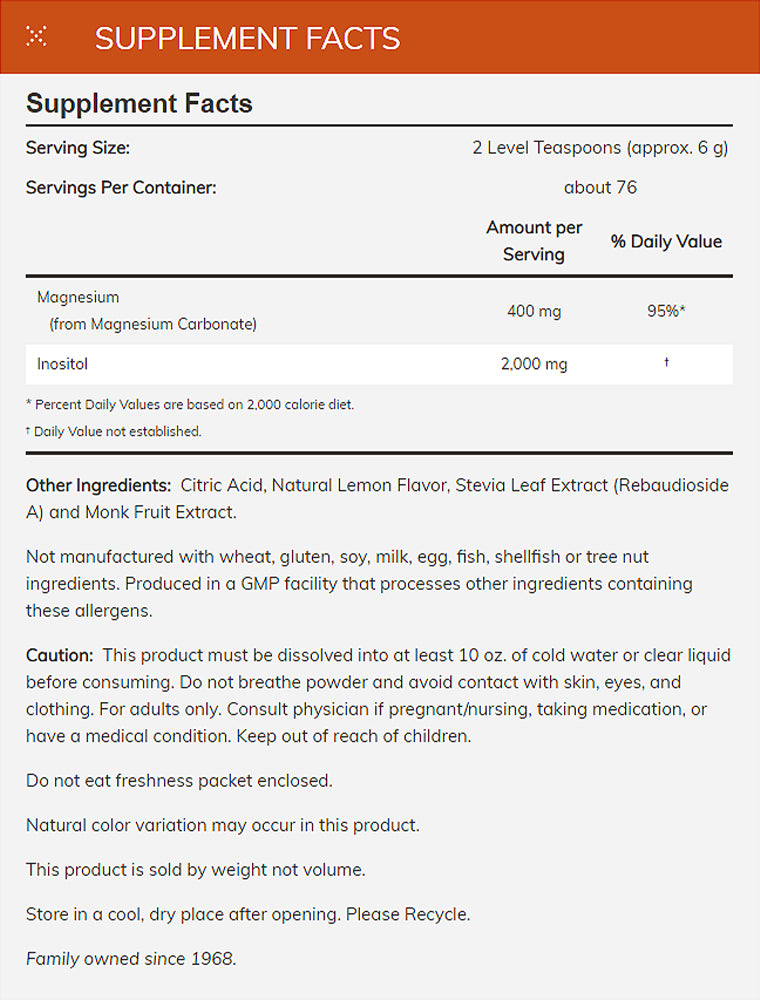760x1000 pixels.
Task: Click the 400 mg magnesium amount
Action: (534, 311)
